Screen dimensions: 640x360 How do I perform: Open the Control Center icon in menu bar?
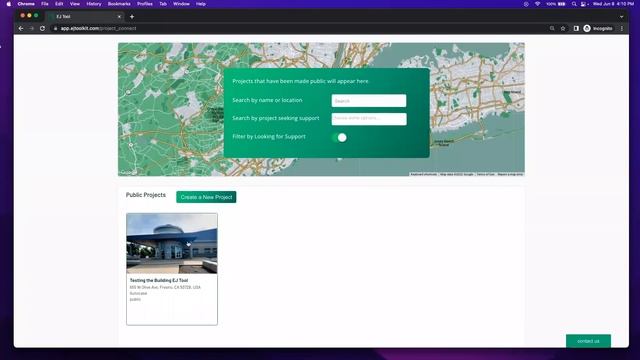coord(584,4)
